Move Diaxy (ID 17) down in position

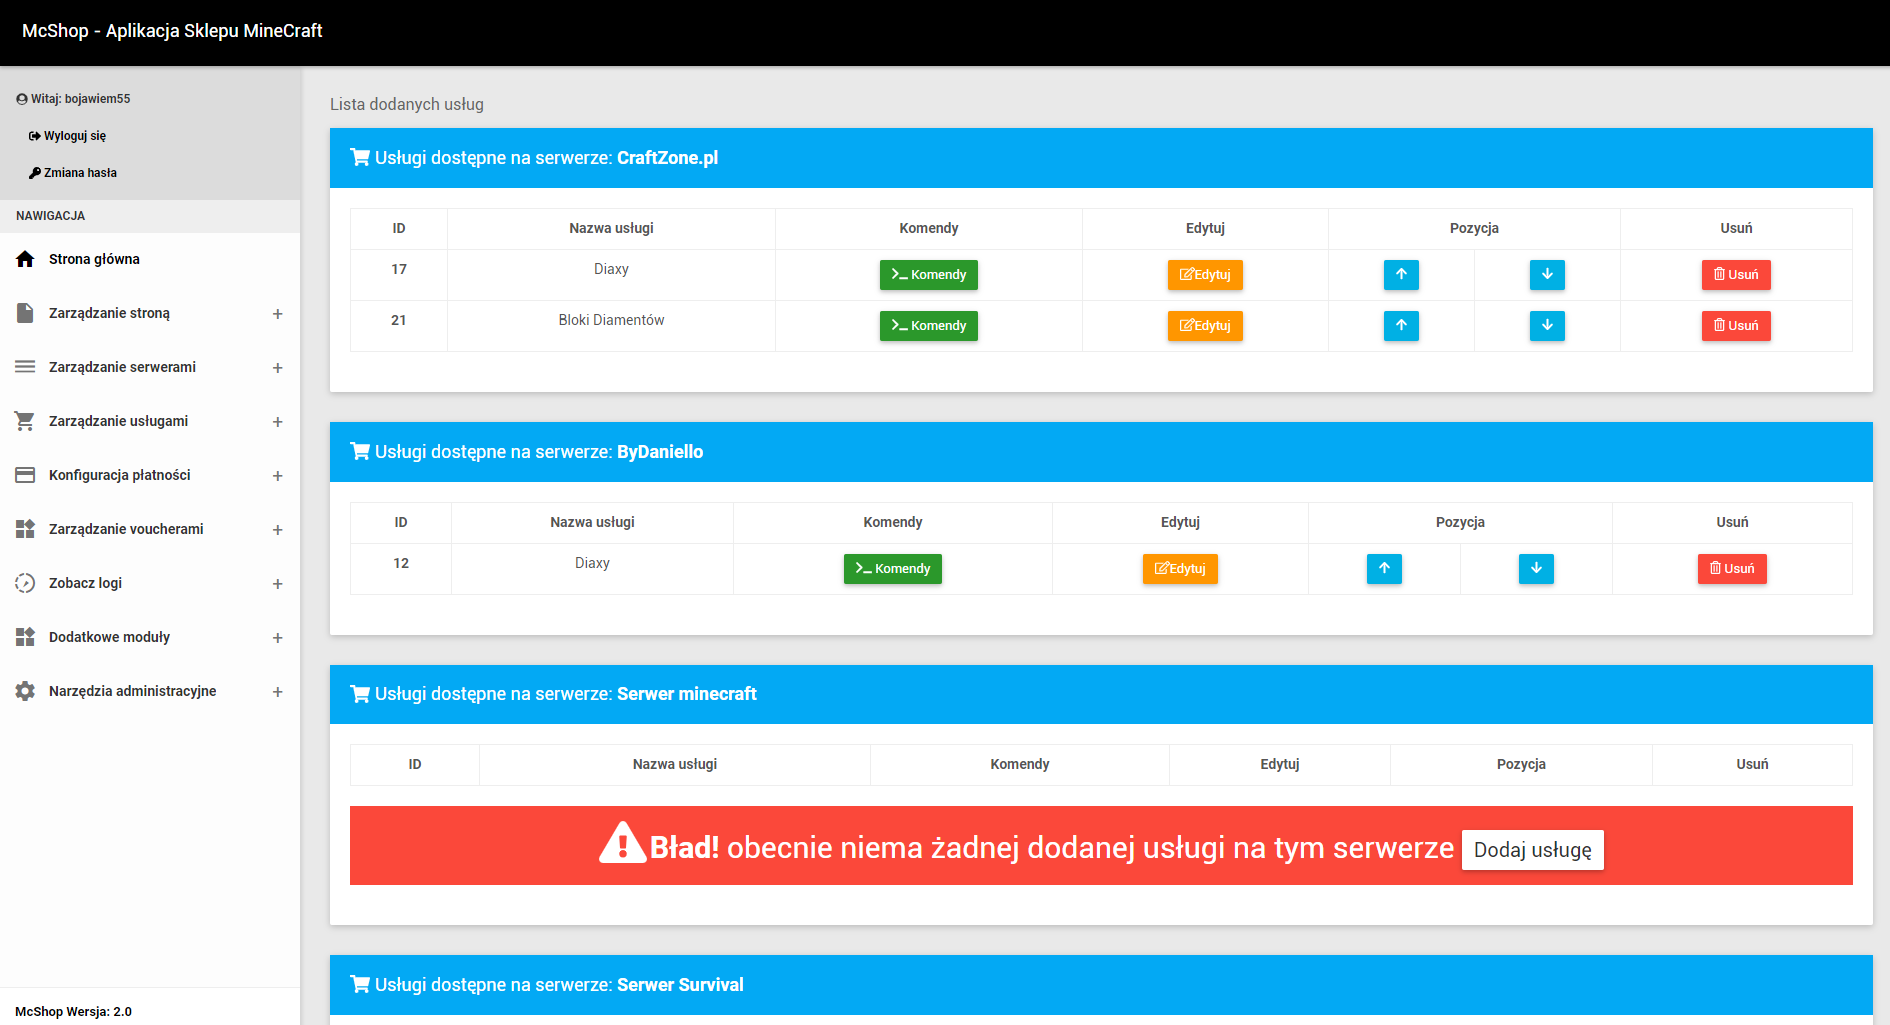1547,275
